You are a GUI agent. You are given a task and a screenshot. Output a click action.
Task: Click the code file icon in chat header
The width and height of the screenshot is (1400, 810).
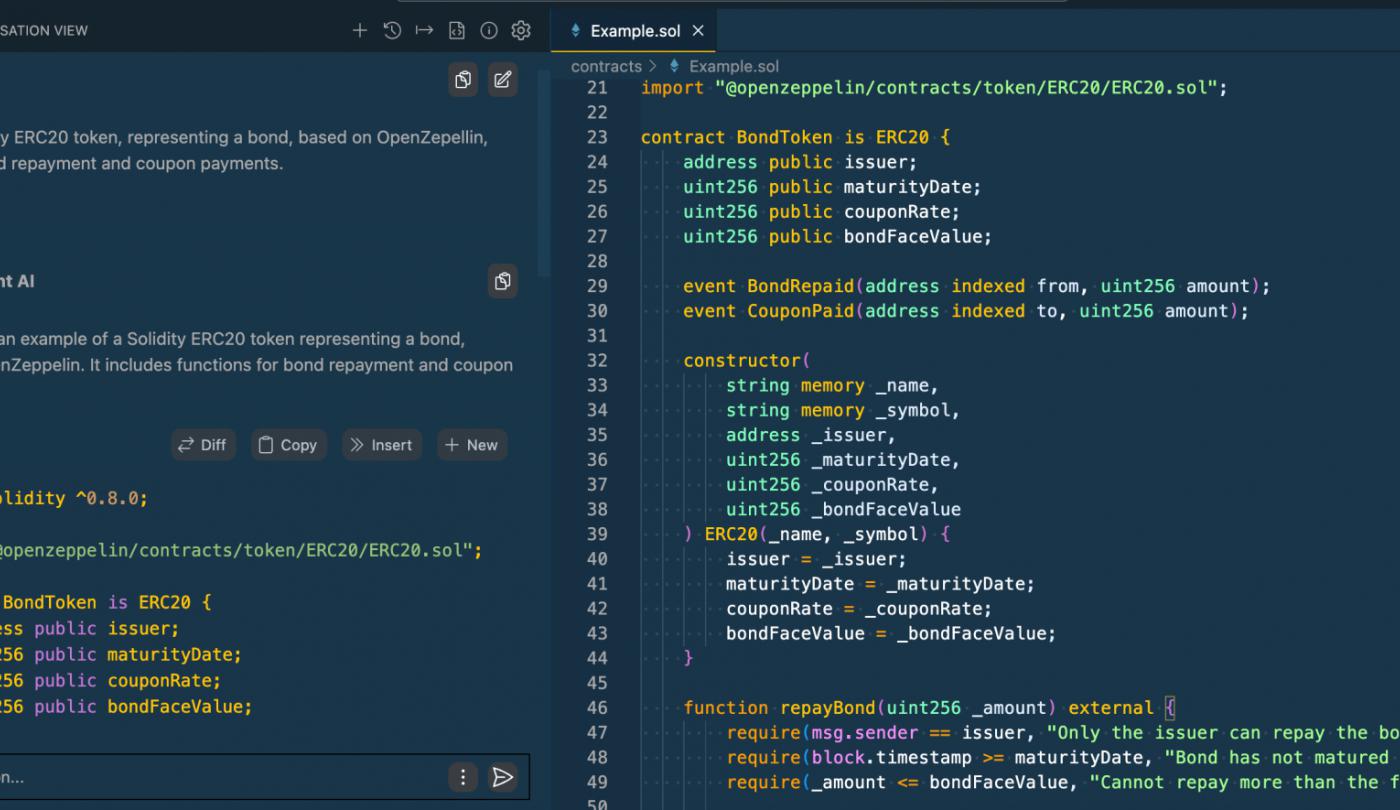456,31
